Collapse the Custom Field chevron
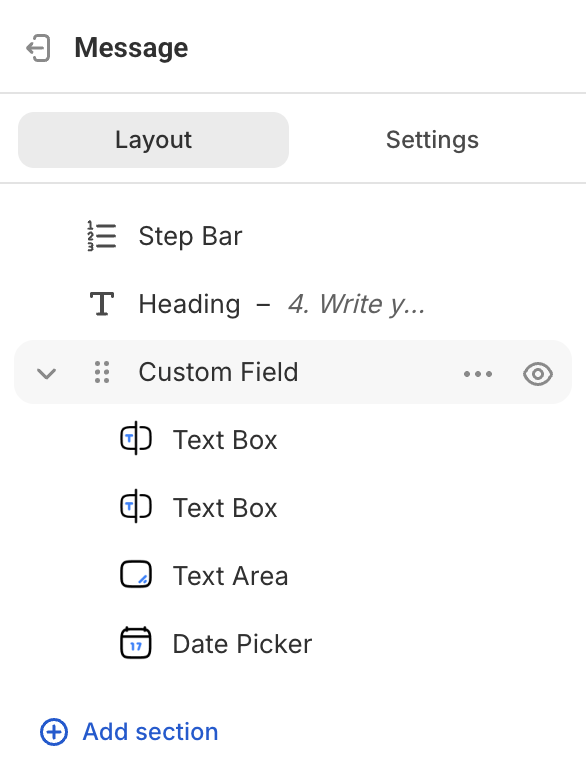The image size is (586, 768). click(47, 374)
